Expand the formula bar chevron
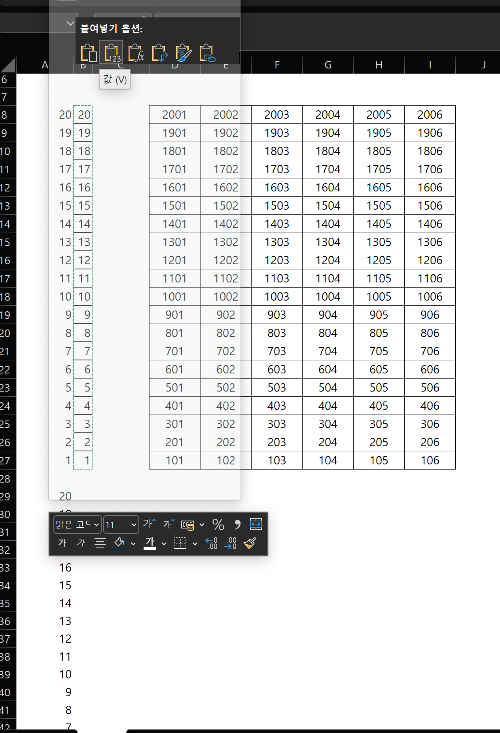The image size is (500, 733). [x=70, y=23]
